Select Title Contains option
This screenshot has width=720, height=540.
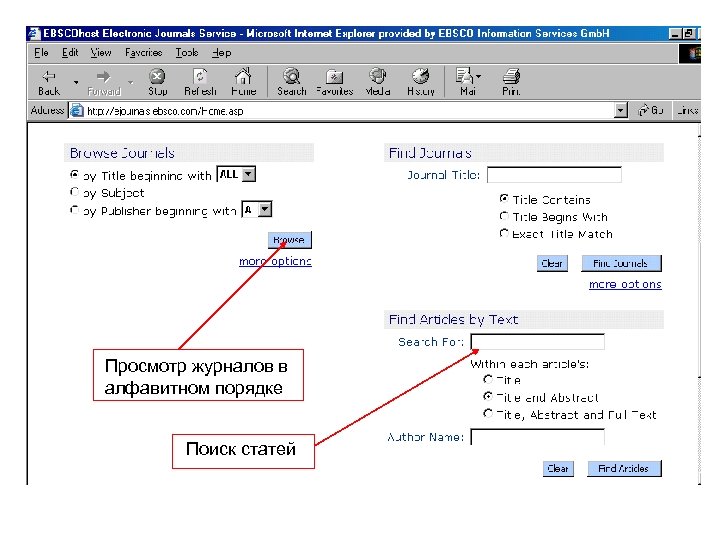(x=504, y=198)
